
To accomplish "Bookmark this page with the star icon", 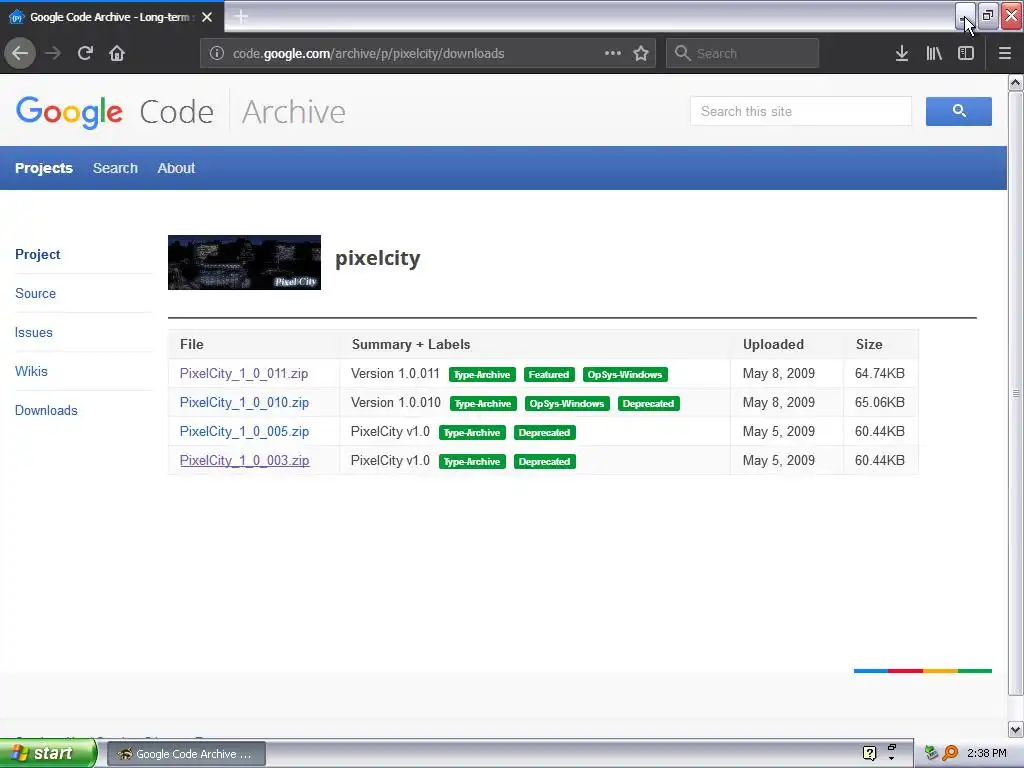I will 641,53.
